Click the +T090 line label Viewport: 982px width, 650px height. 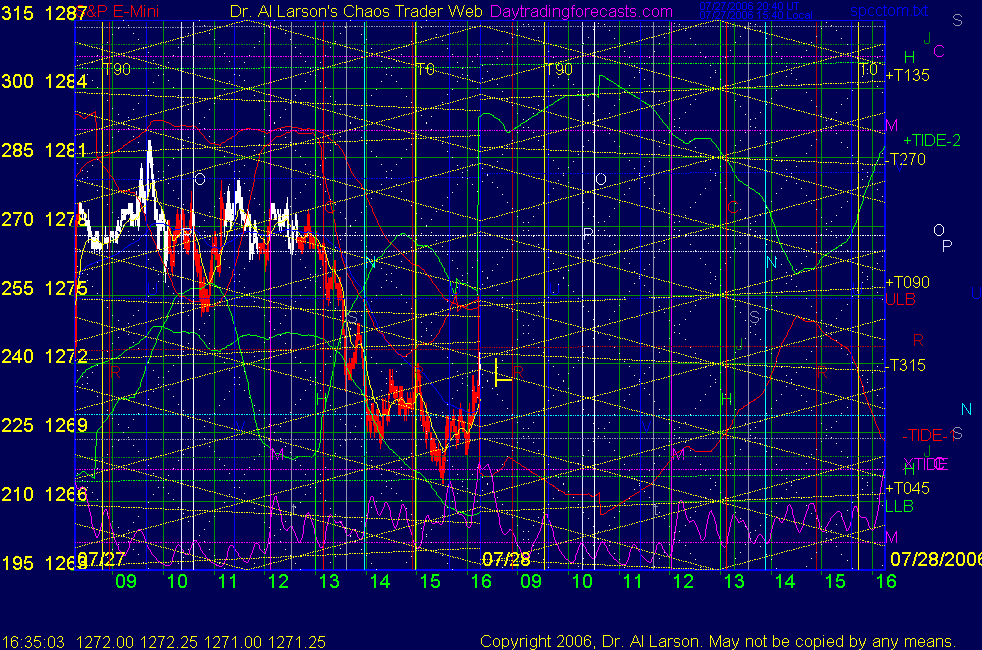[907, 282]
